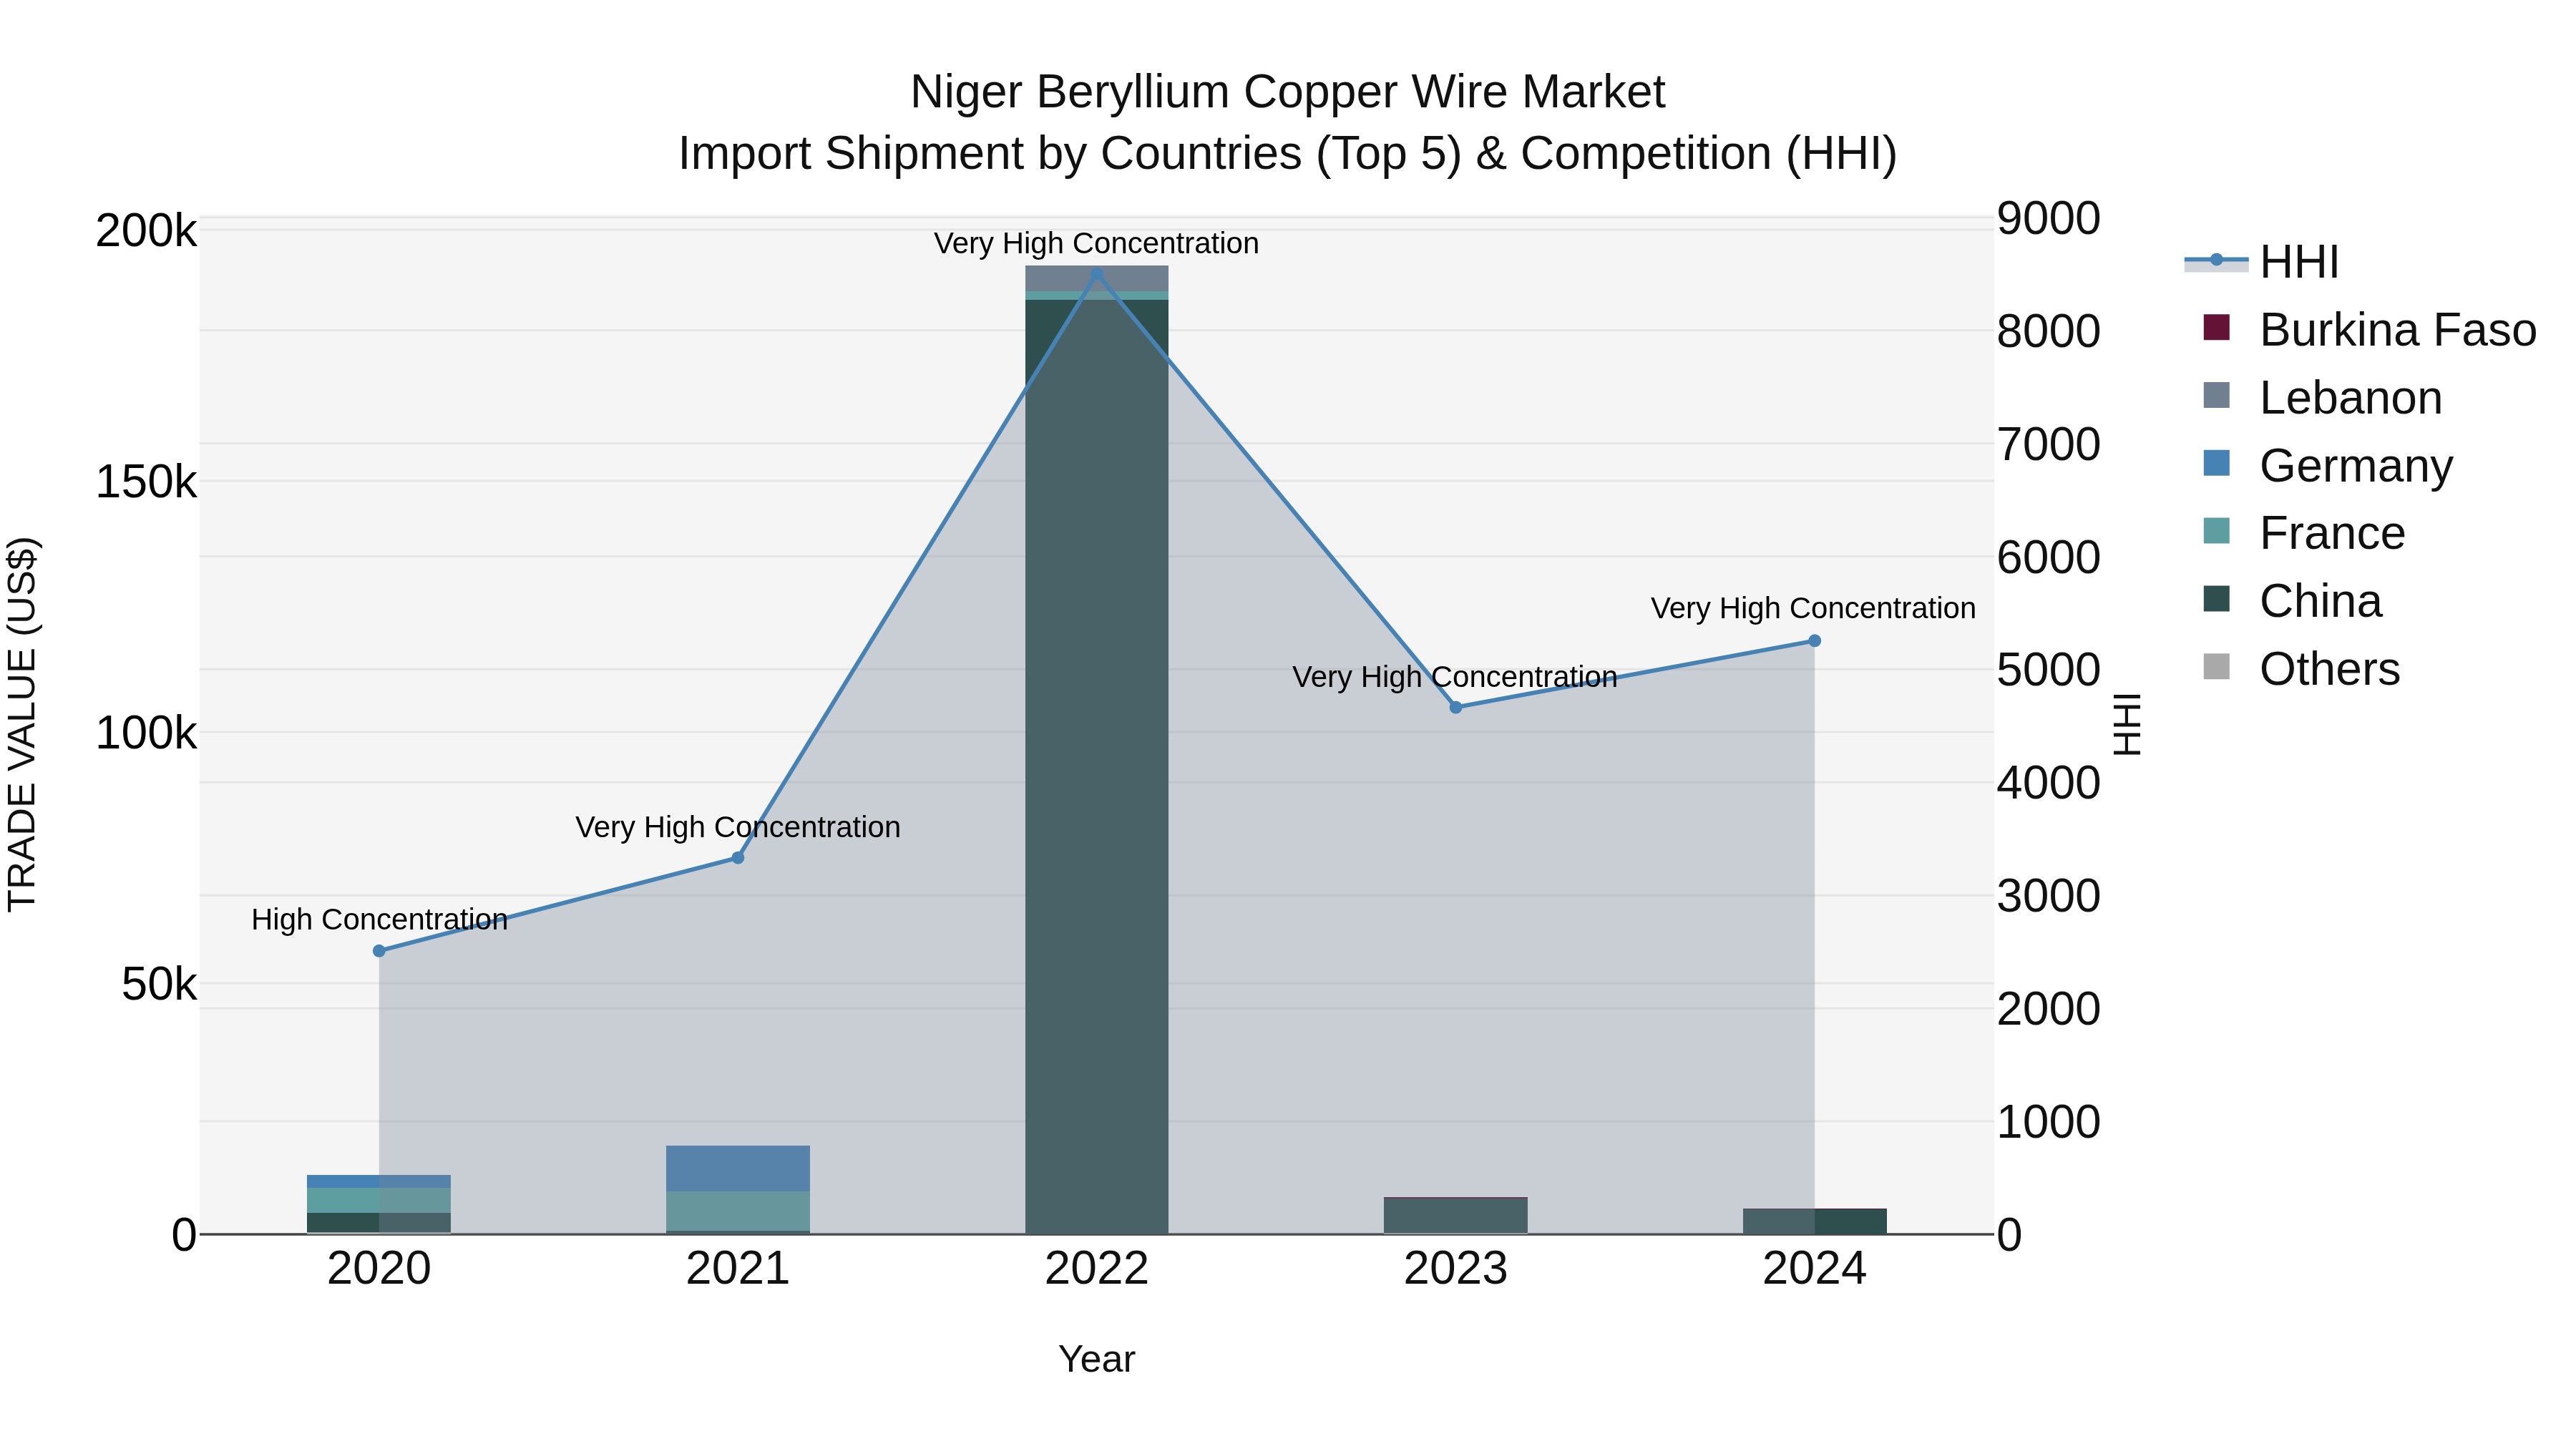Click 'Very High Concentration' annotation above 2022

point(1097,244)
